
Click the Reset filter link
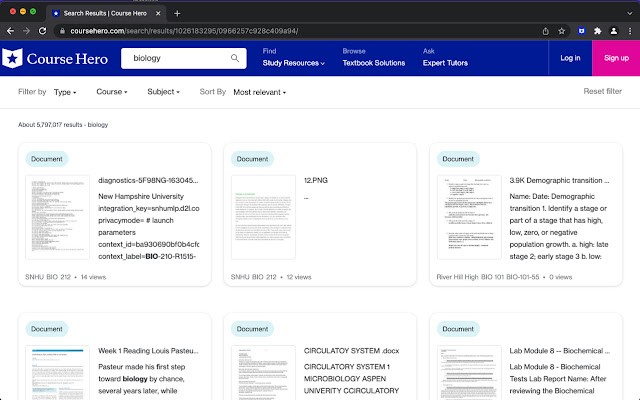(x=602, y=91)
